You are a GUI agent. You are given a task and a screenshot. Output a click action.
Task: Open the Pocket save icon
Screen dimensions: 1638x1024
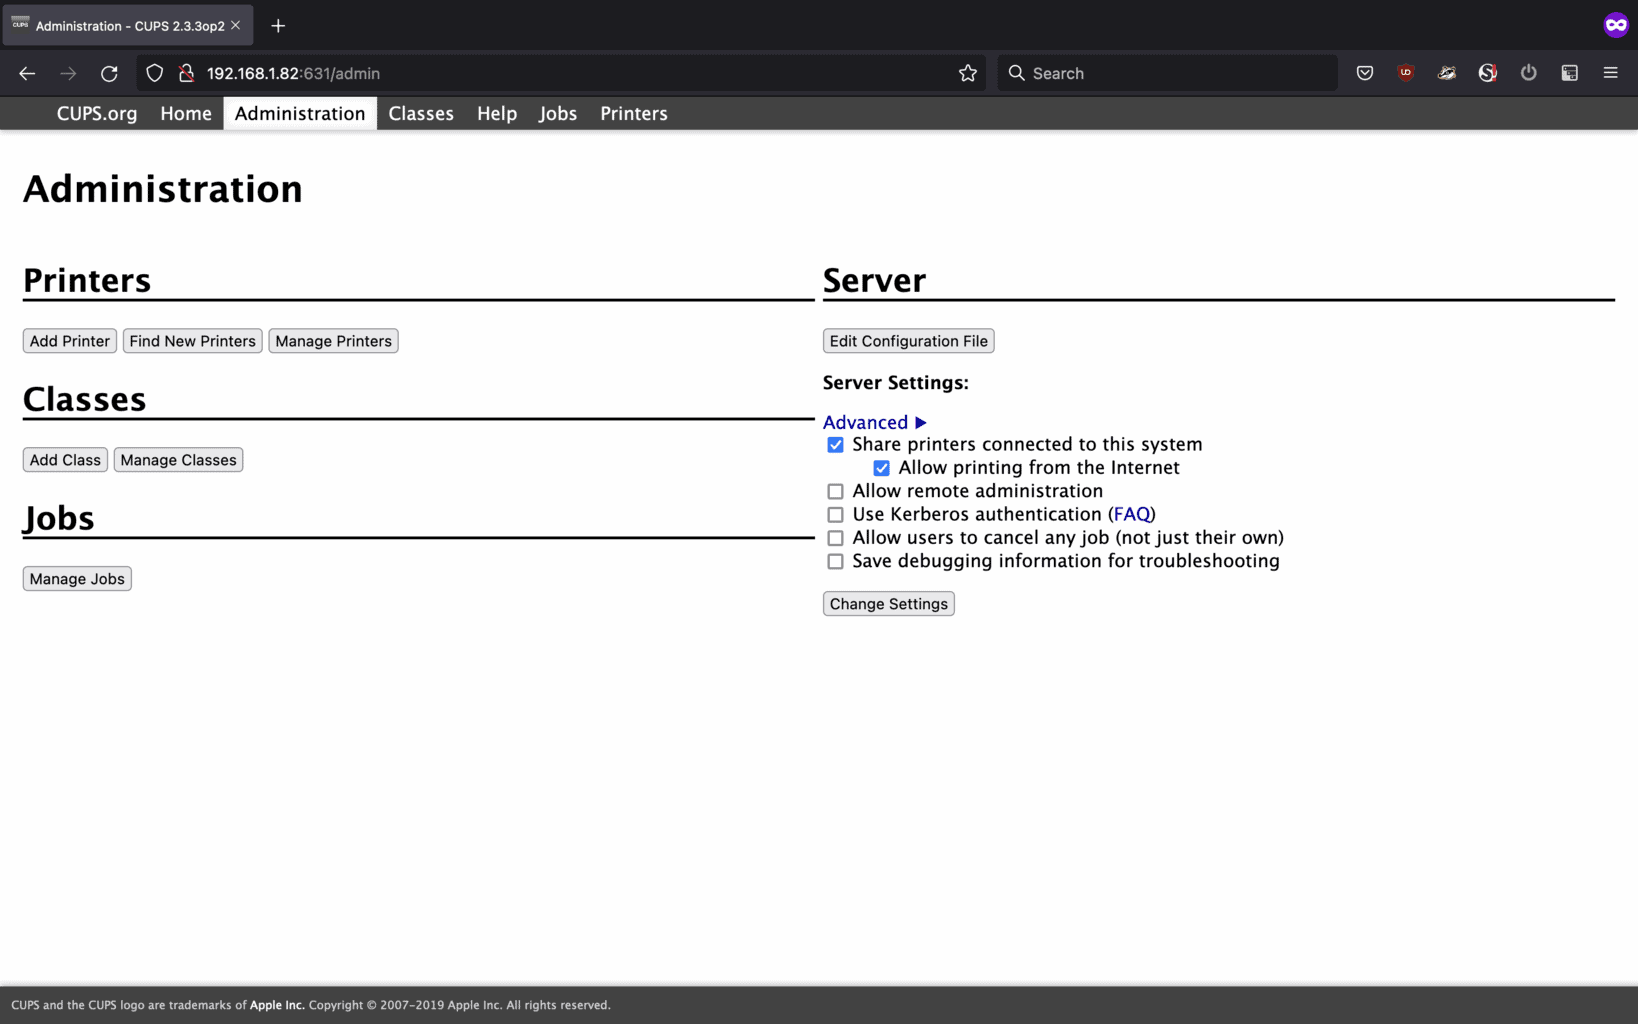(1365, 73)
